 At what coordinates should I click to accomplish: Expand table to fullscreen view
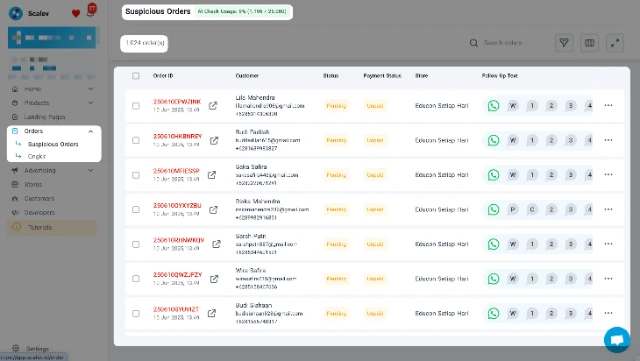pos(615,42)
